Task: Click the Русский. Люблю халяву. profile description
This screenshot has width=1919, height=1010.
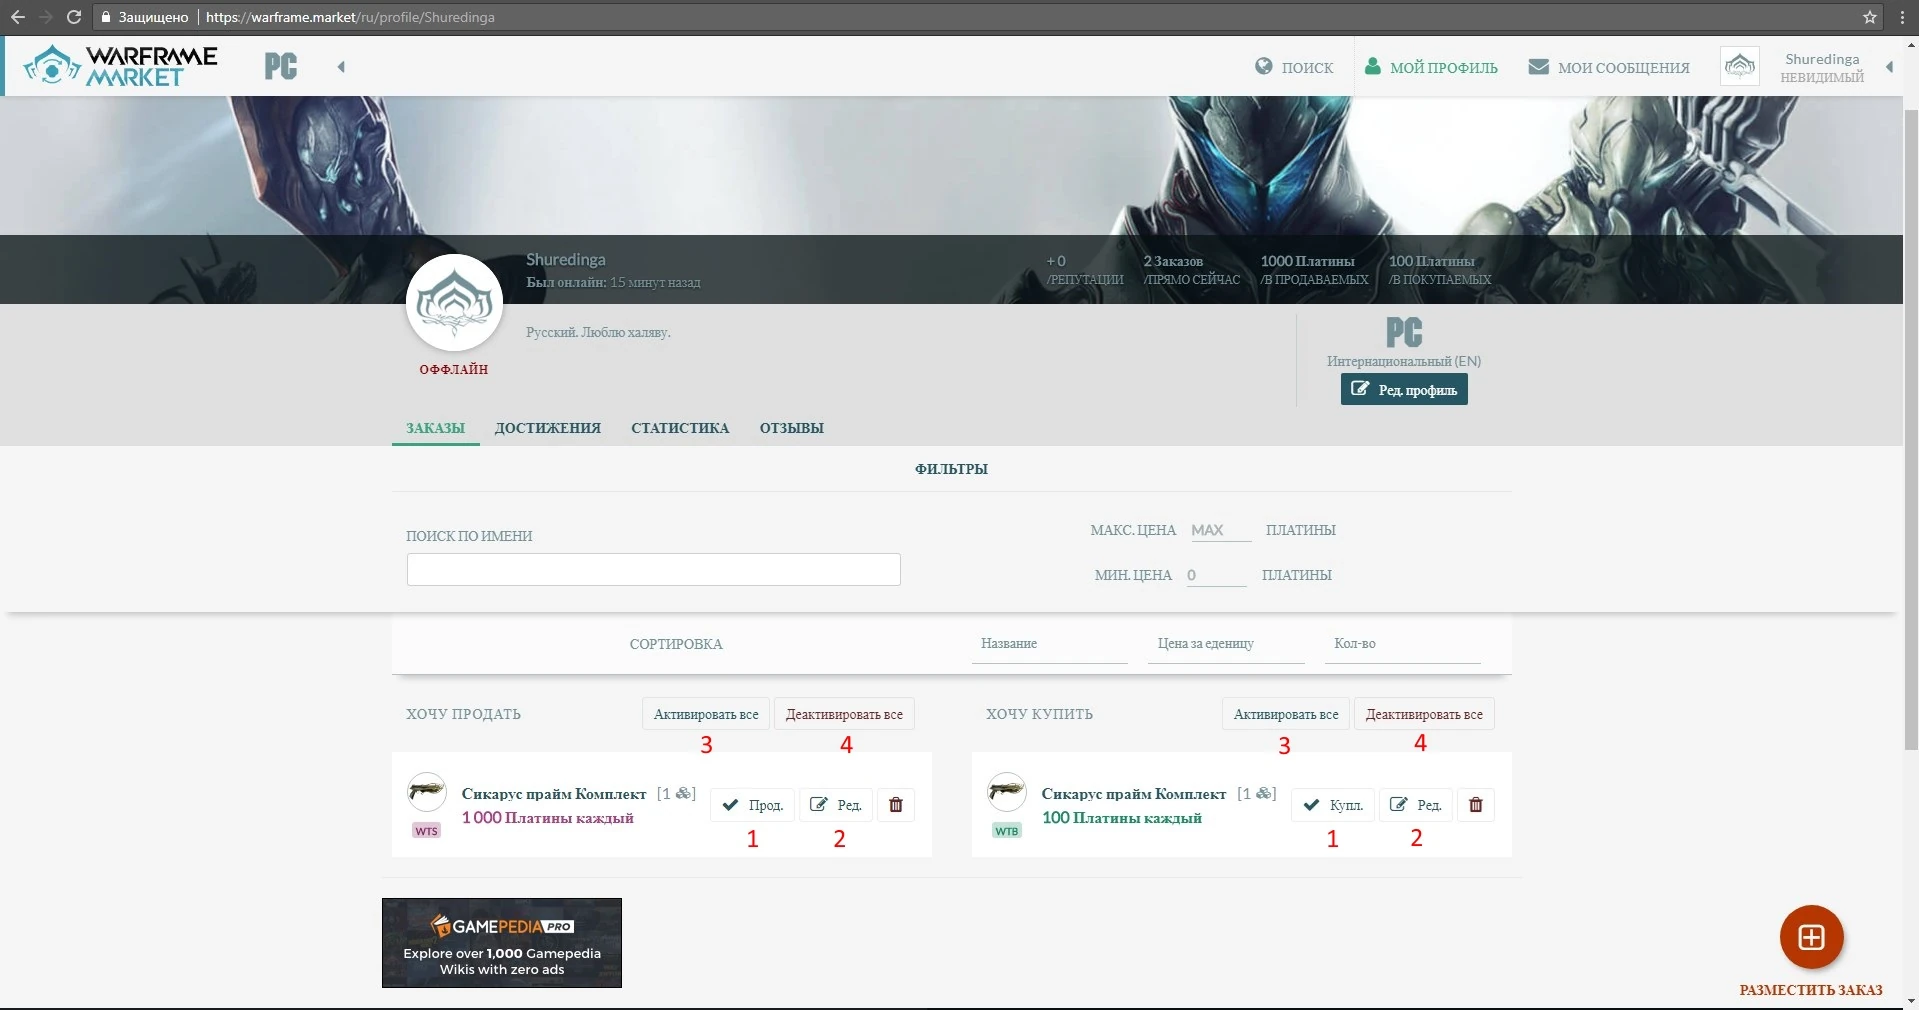Action: [x=598, y=332]
